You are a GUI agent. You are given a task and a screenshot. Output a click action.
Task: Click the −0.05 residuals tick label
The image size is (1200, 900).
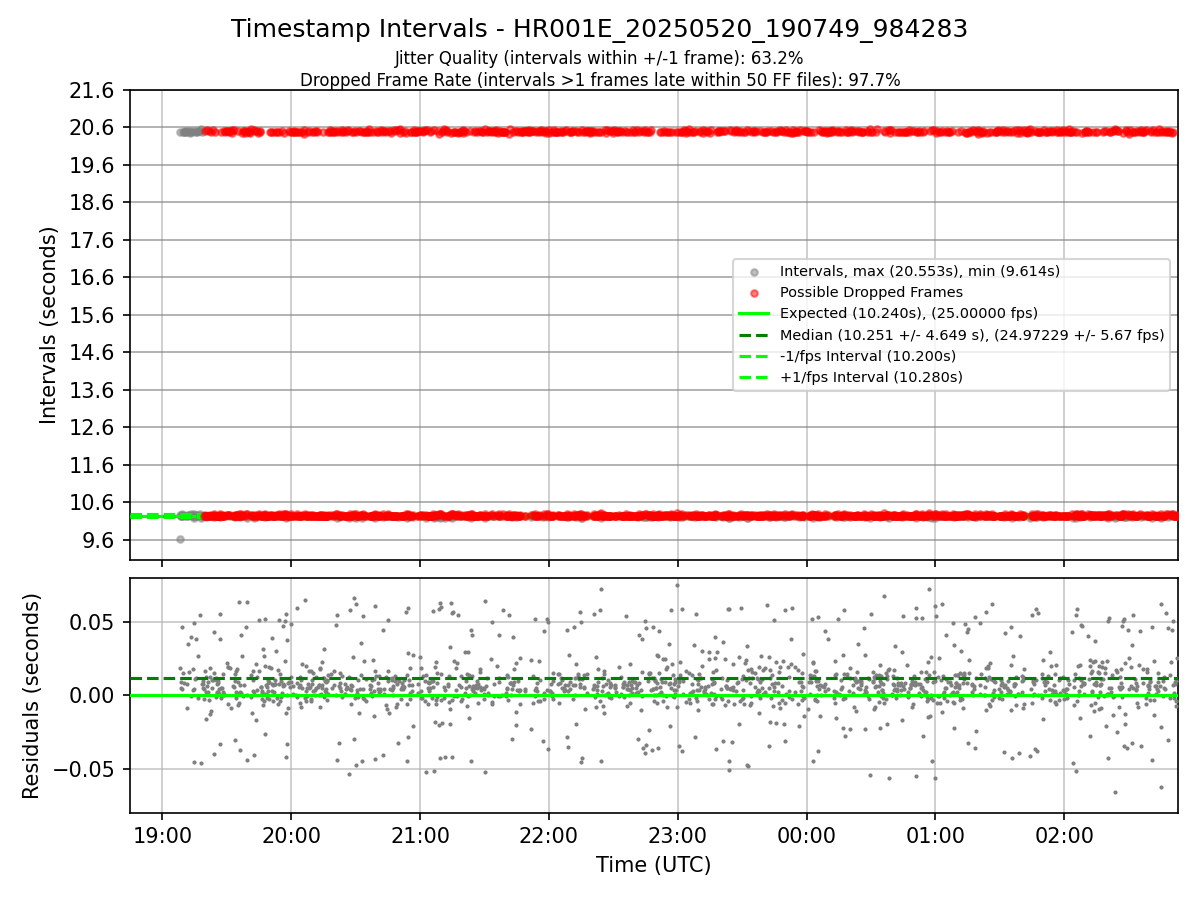click(x=84, y=770)
